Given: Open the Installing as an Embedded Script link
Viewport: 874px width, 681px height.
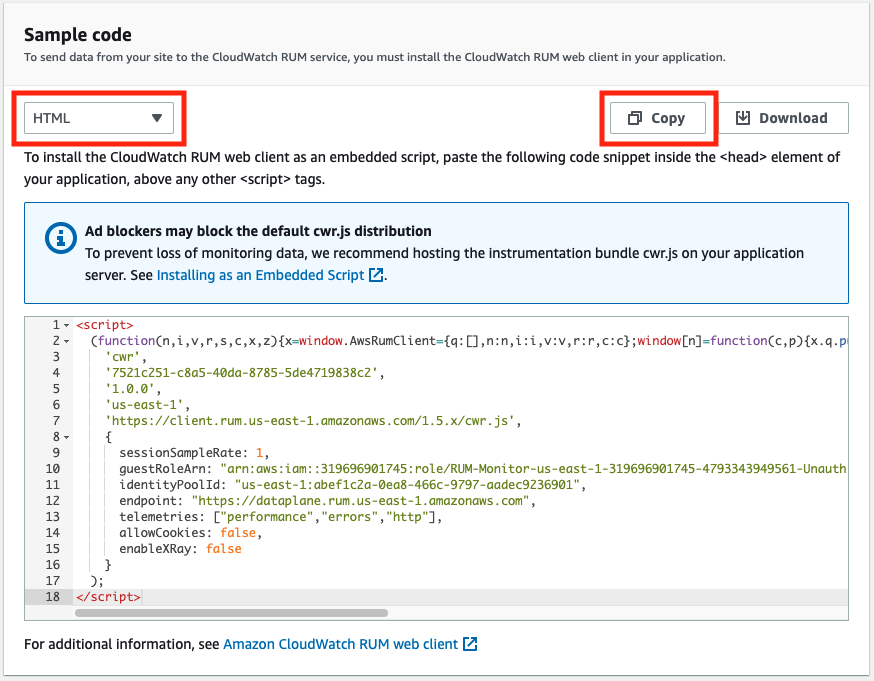Looking at the screenshot, I should coord(270,275).
